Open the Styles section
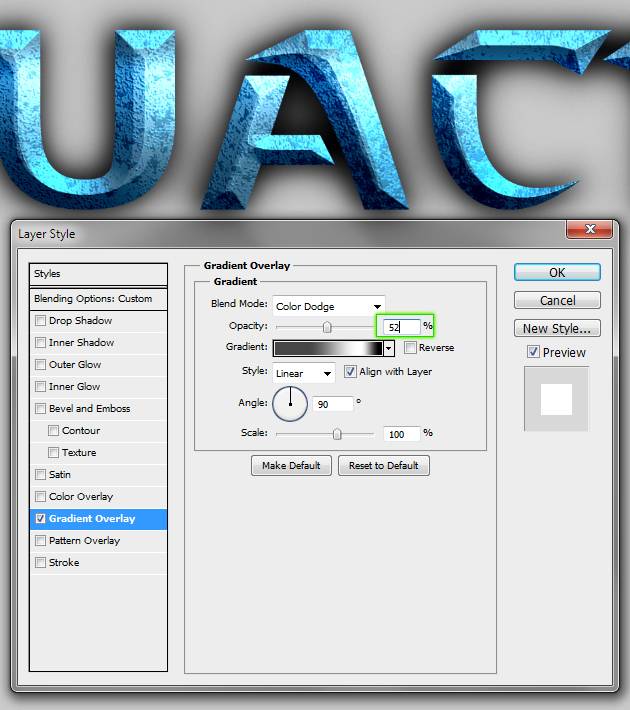 pyautogui.click(x=98, y=273)
